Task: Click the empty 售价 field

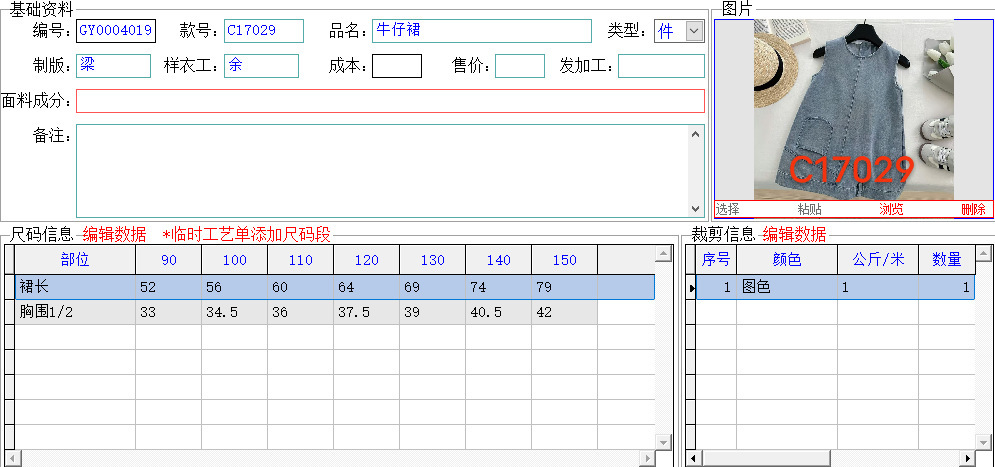Action: [520, 66]
